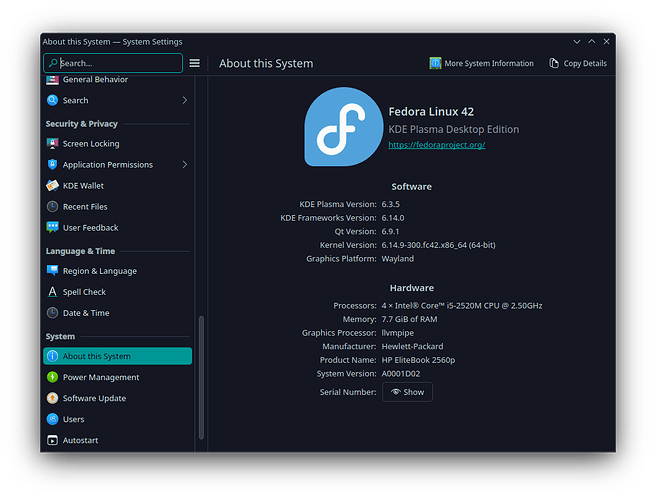The height and width of the screenshot is (500, 656).
Task: Click manufacturer value Hewlett-Packard
Action: tap(412, 346)
